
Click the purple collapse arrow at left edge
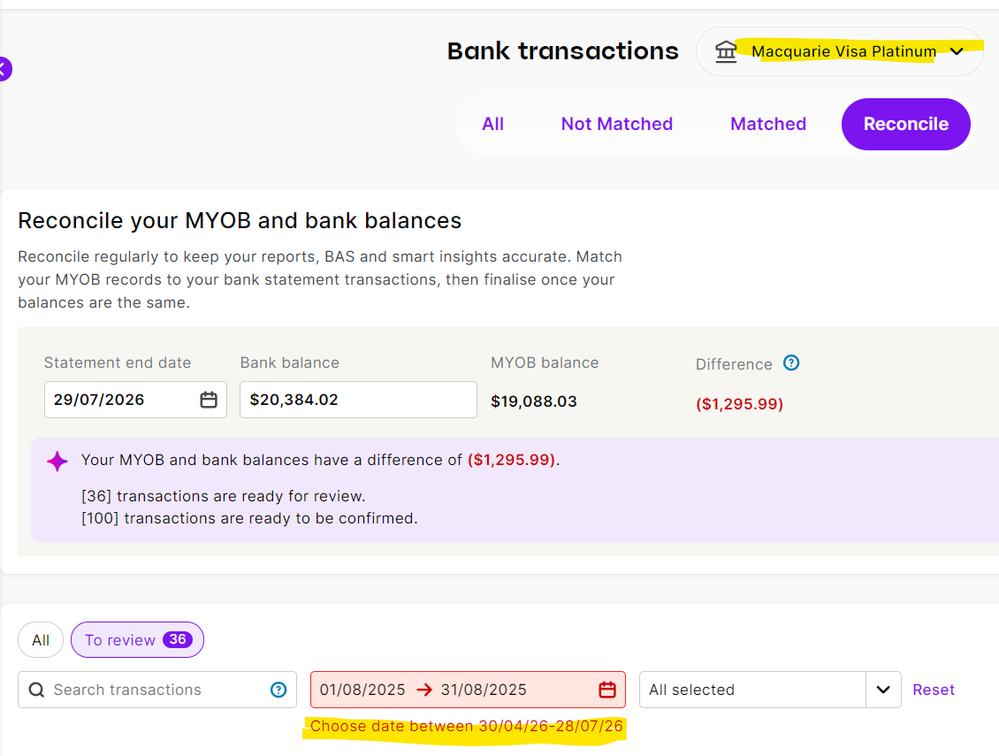pyautogui.click(x=4, y=69)
